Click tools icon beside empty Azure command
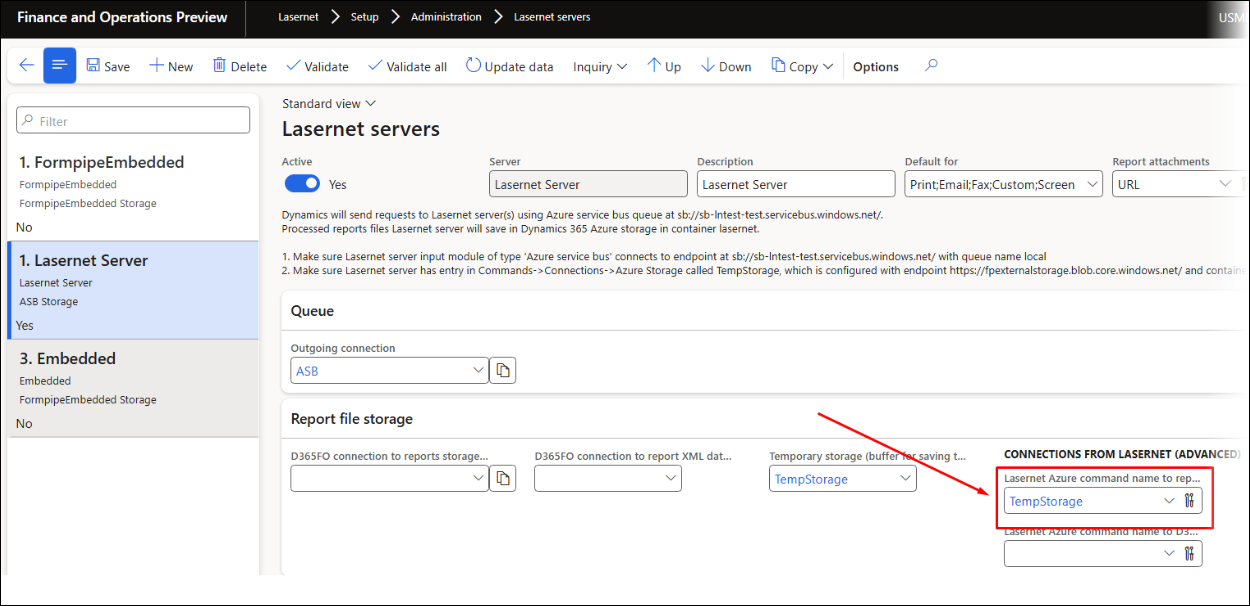1250x606 pixels. [x=1190, y=553]
